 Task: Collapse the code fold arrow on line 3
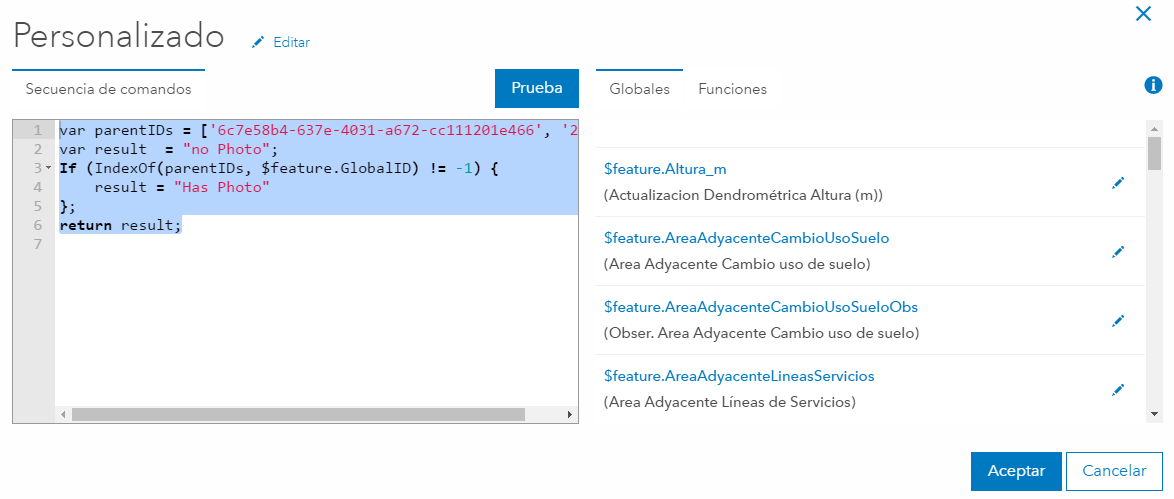click(x=49, y=167)
